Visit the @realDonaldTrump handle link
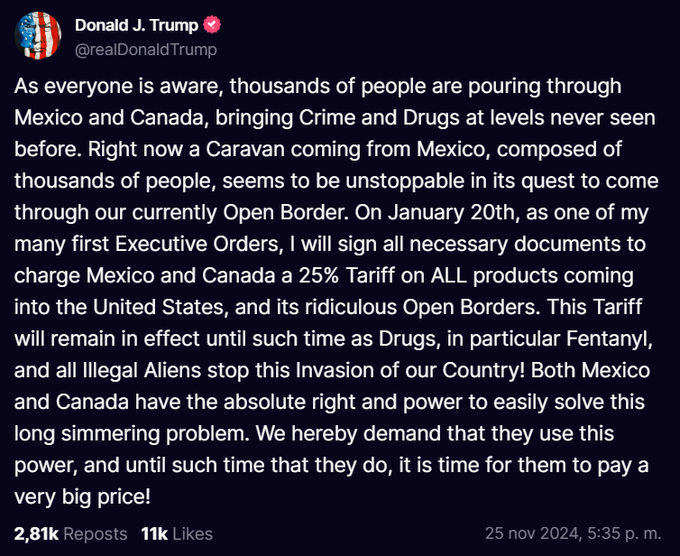The image size is (680, 556). point(146,50)
